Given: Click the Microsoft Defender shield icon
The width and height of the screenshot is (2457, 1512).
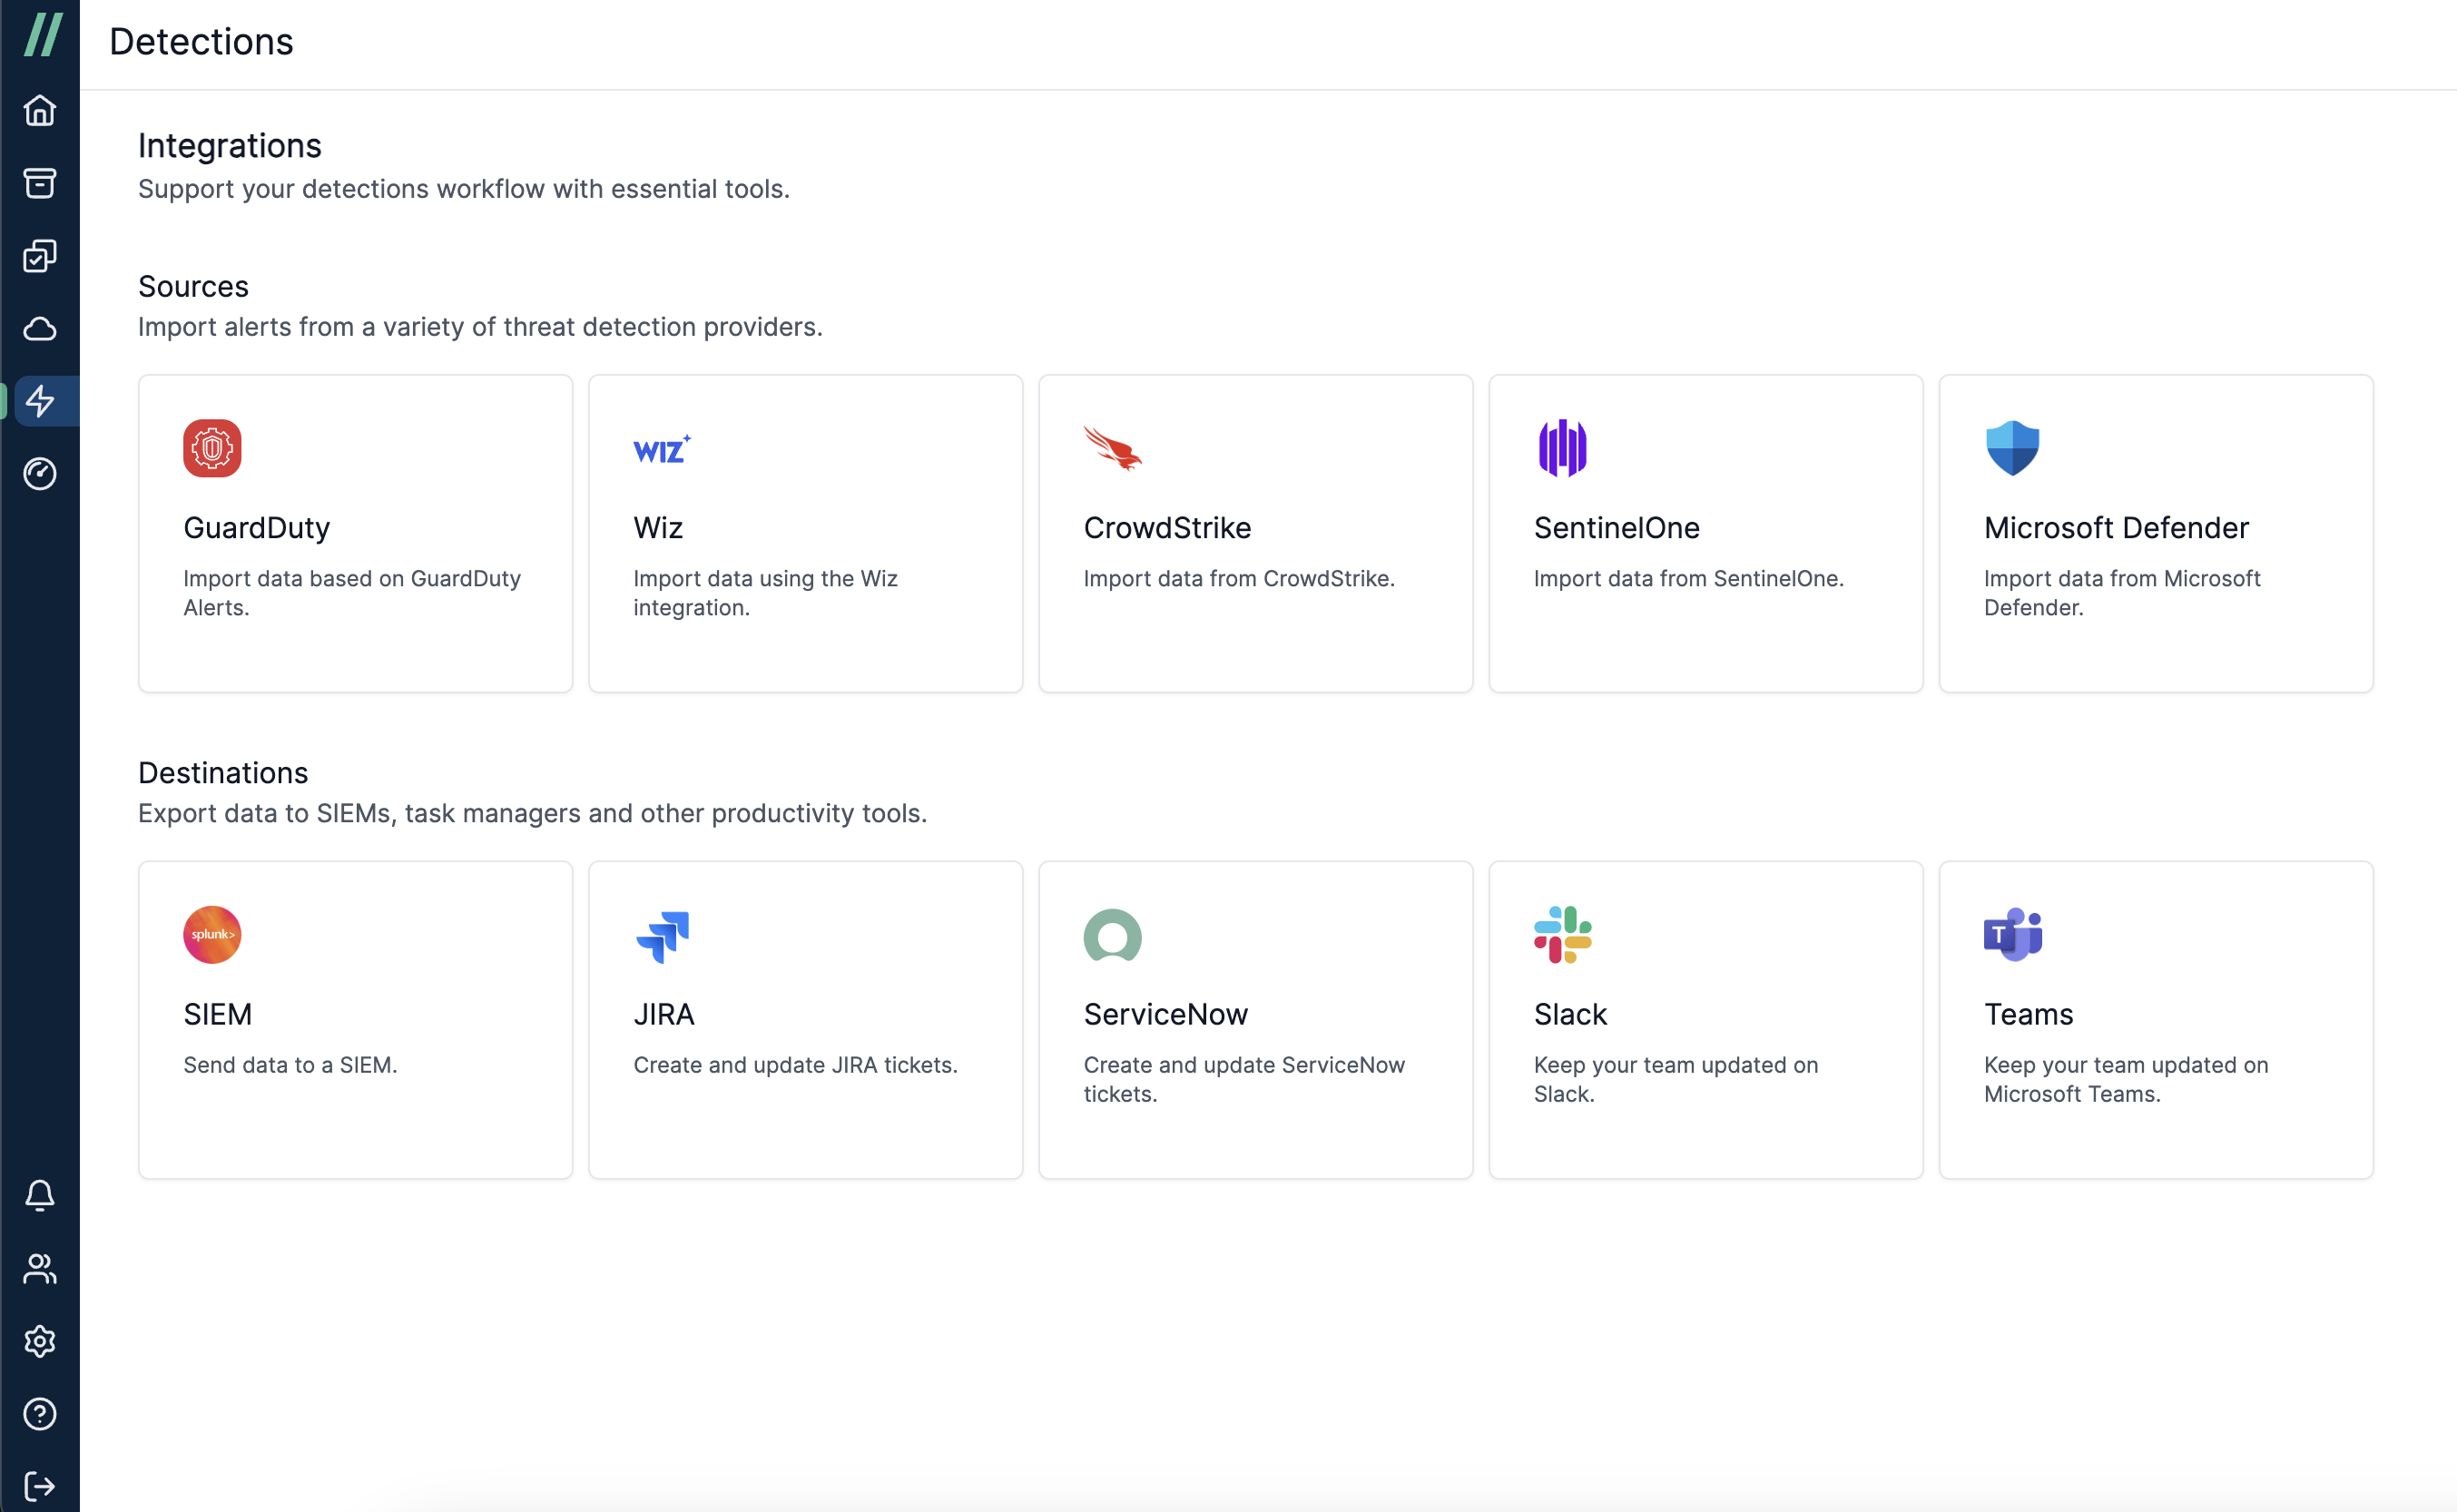Looking at the screenshot, I should tap(2012, 448).
